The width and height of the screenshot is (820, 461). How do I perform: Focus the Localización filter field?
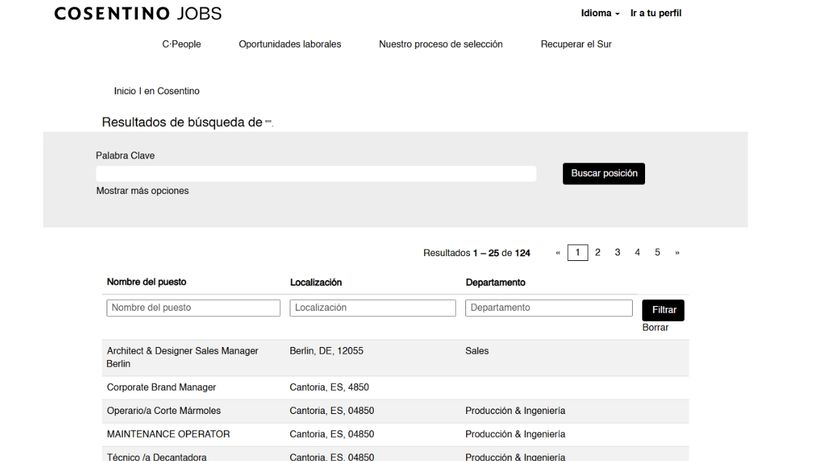tap(372, 308)
